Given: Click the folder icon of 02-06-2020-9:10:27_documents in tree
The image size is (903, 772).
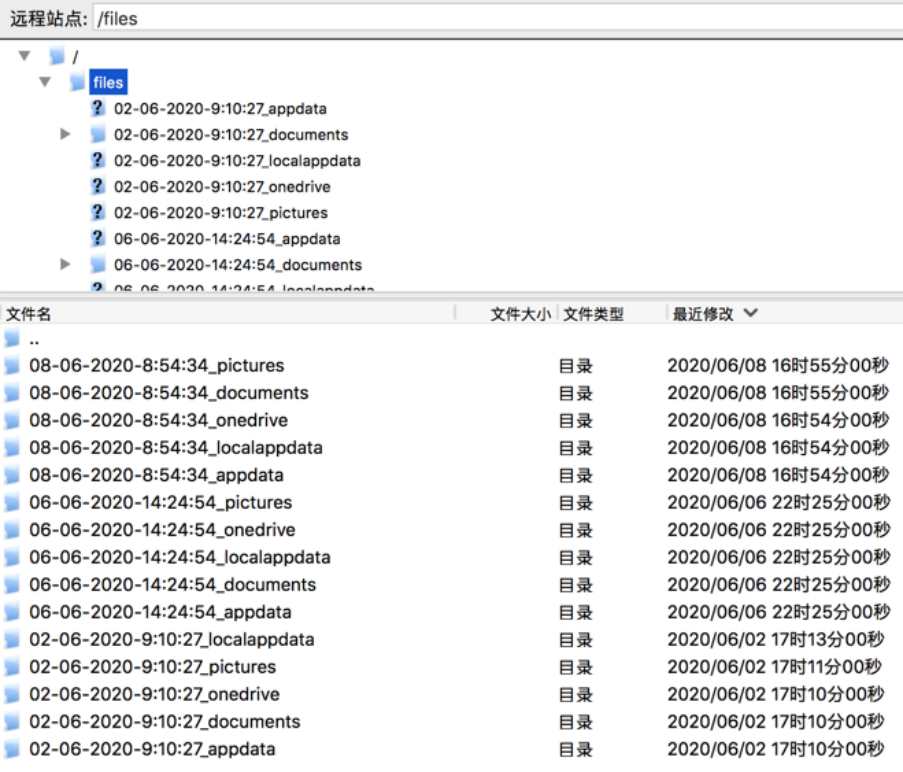Looking at the screenshot, I should [97, 134].
